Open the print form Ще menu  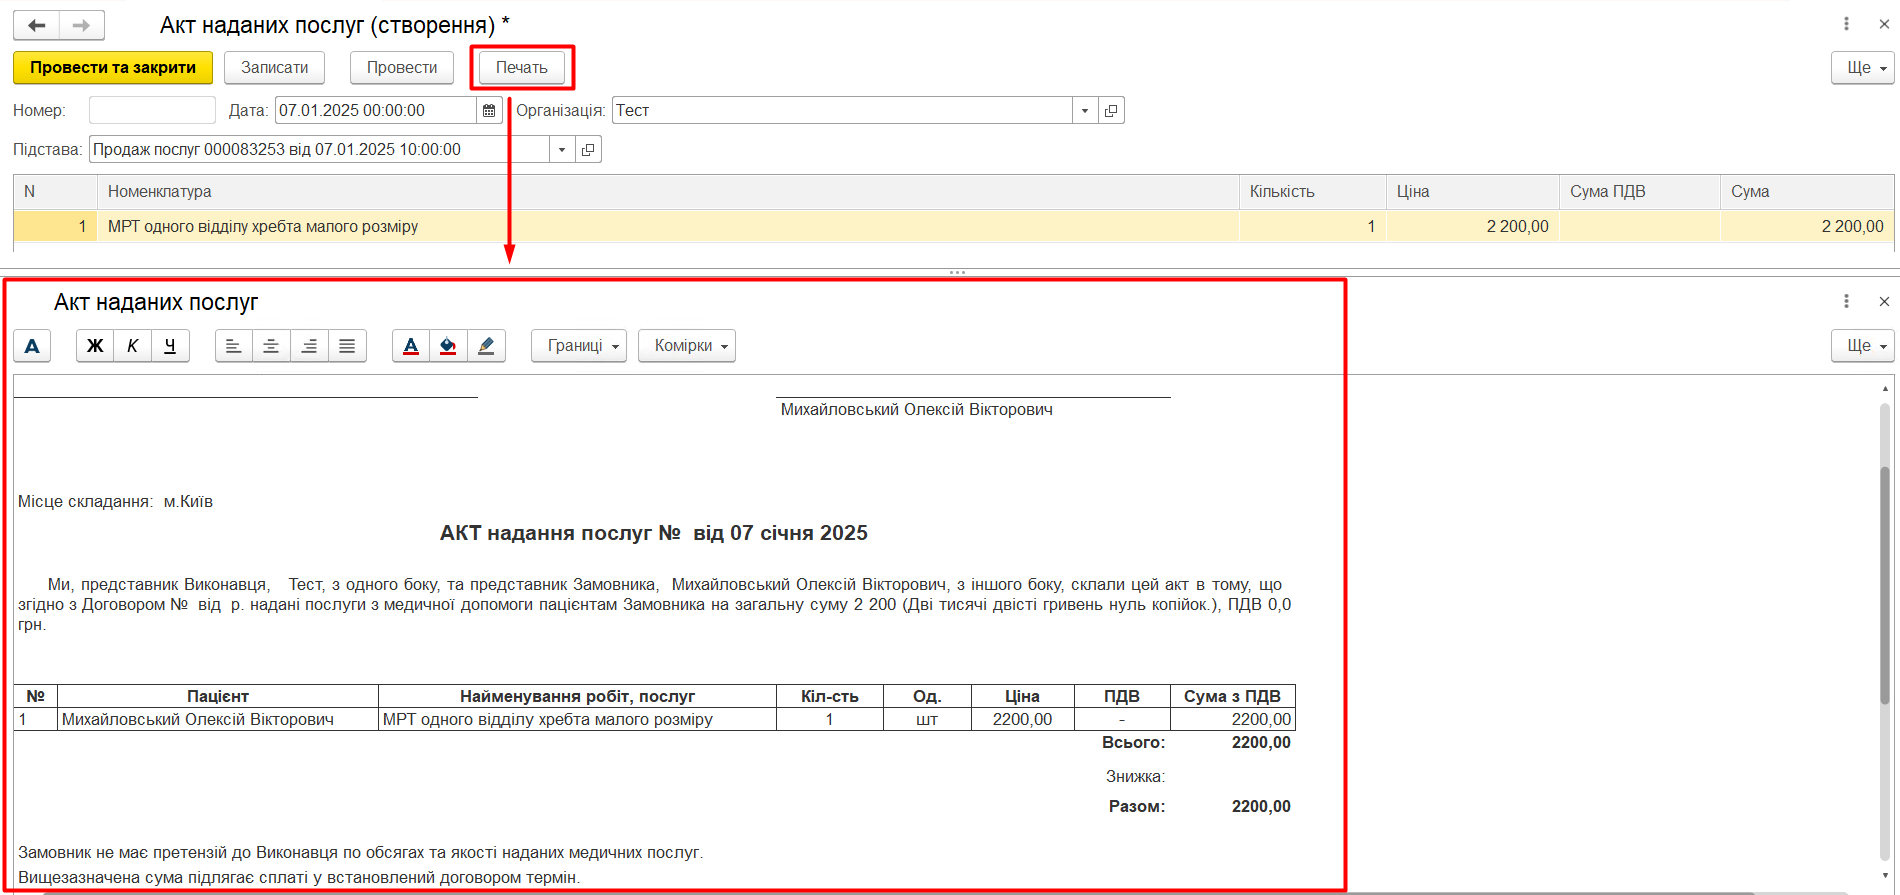coord(1863,346)
